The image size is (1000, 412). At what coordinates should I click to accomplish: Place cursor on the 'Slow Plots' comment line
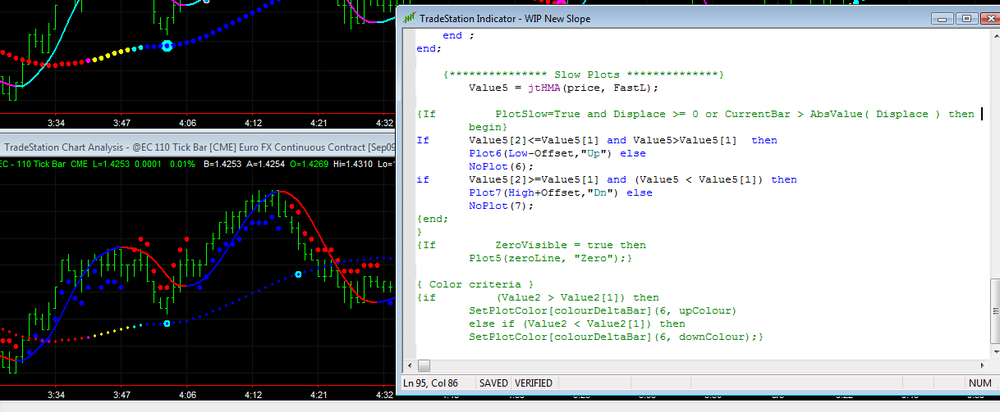[x=584, y=75]
